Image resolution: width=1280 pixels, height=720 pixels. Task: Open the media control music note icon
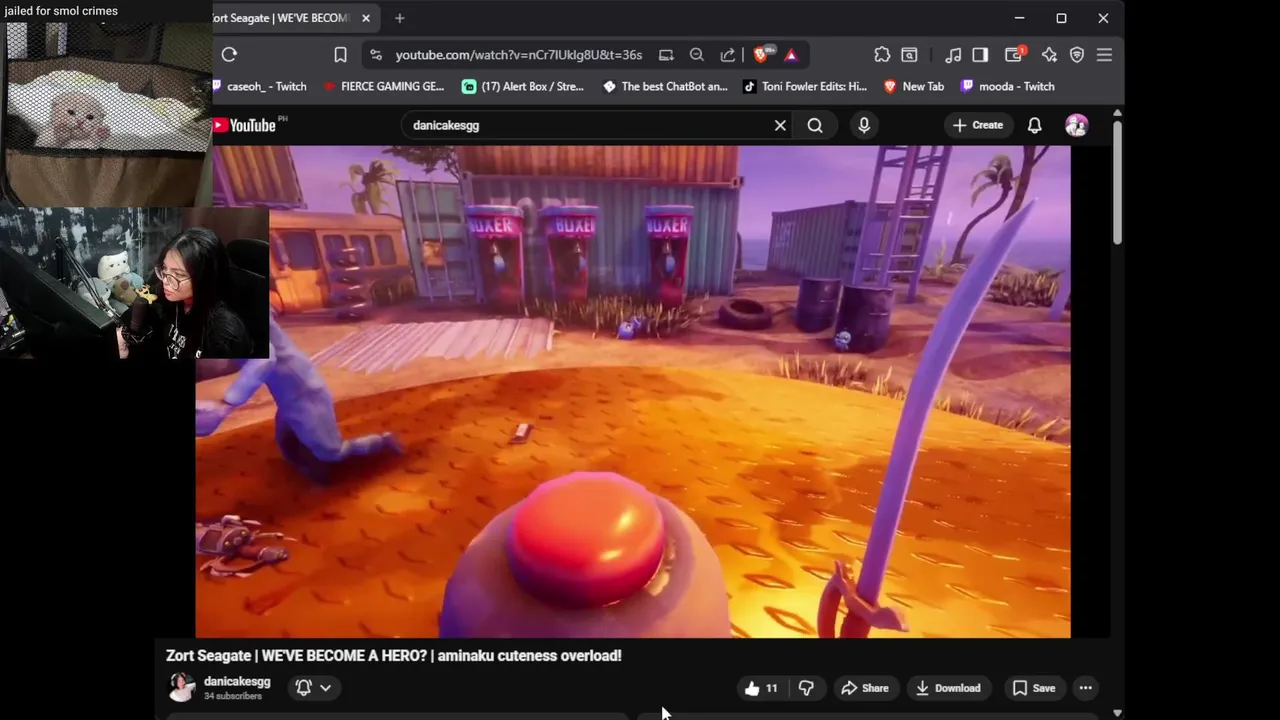coord(953,55)
